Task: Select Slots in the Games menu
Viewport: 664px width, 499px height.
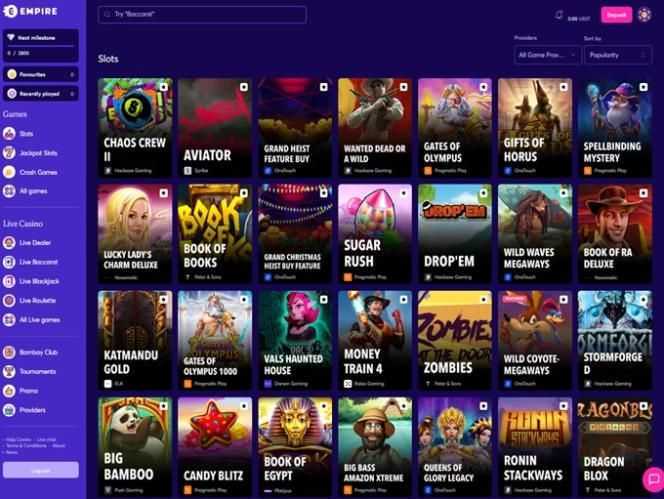Action: click(x=25, y=134)
